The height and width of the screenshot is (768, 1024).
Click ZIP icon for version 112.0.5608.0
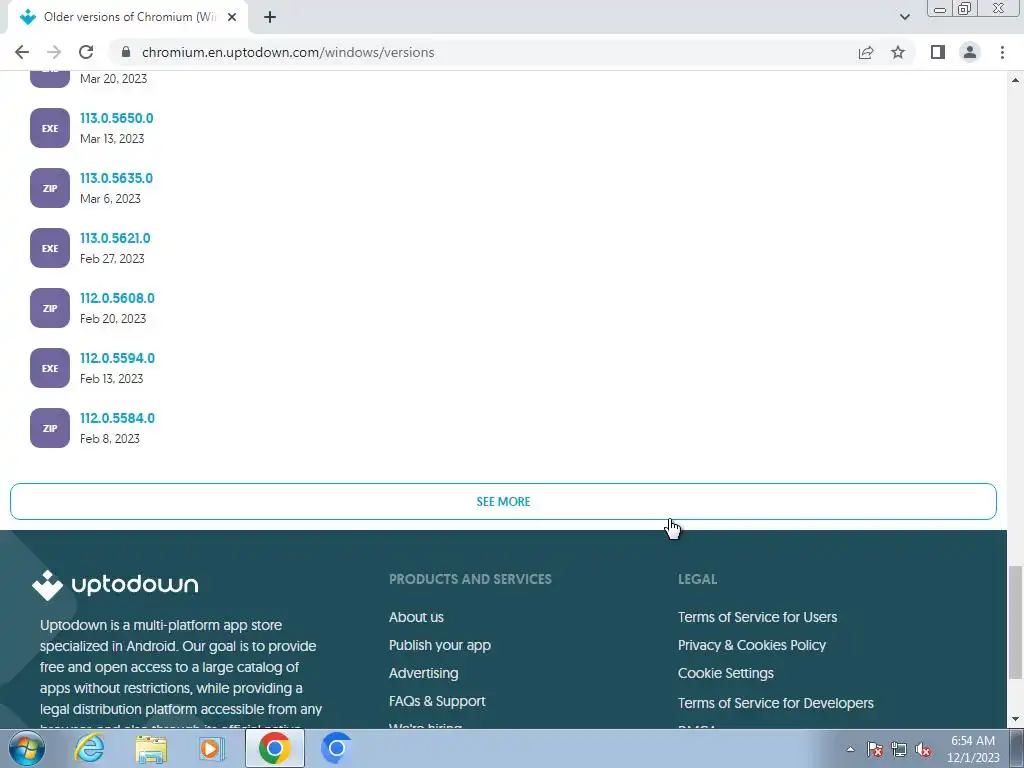tap(50, 308)
